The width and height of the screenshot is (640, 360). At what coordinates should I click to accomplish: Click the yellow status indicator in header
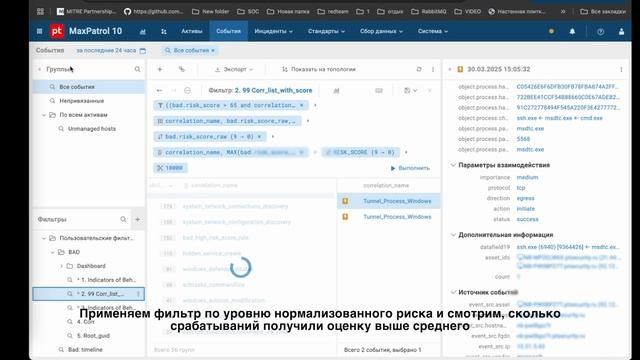tap(551, 31)
